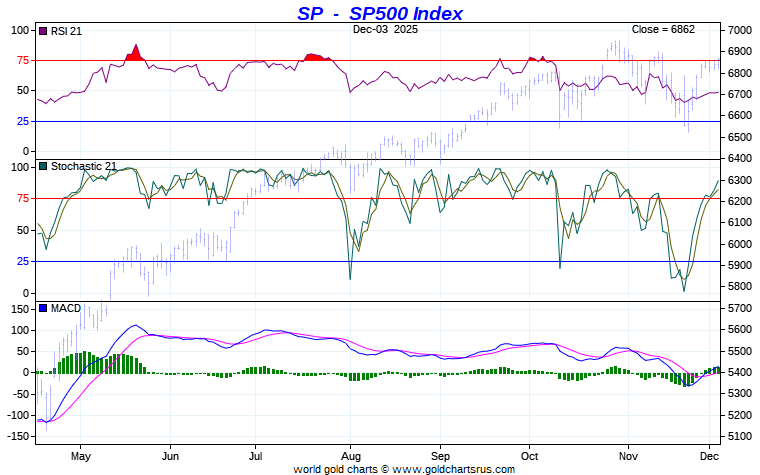Click the 'Jun' month axis label
Viewport: 760px width, 475px height.
click(170, 456)
